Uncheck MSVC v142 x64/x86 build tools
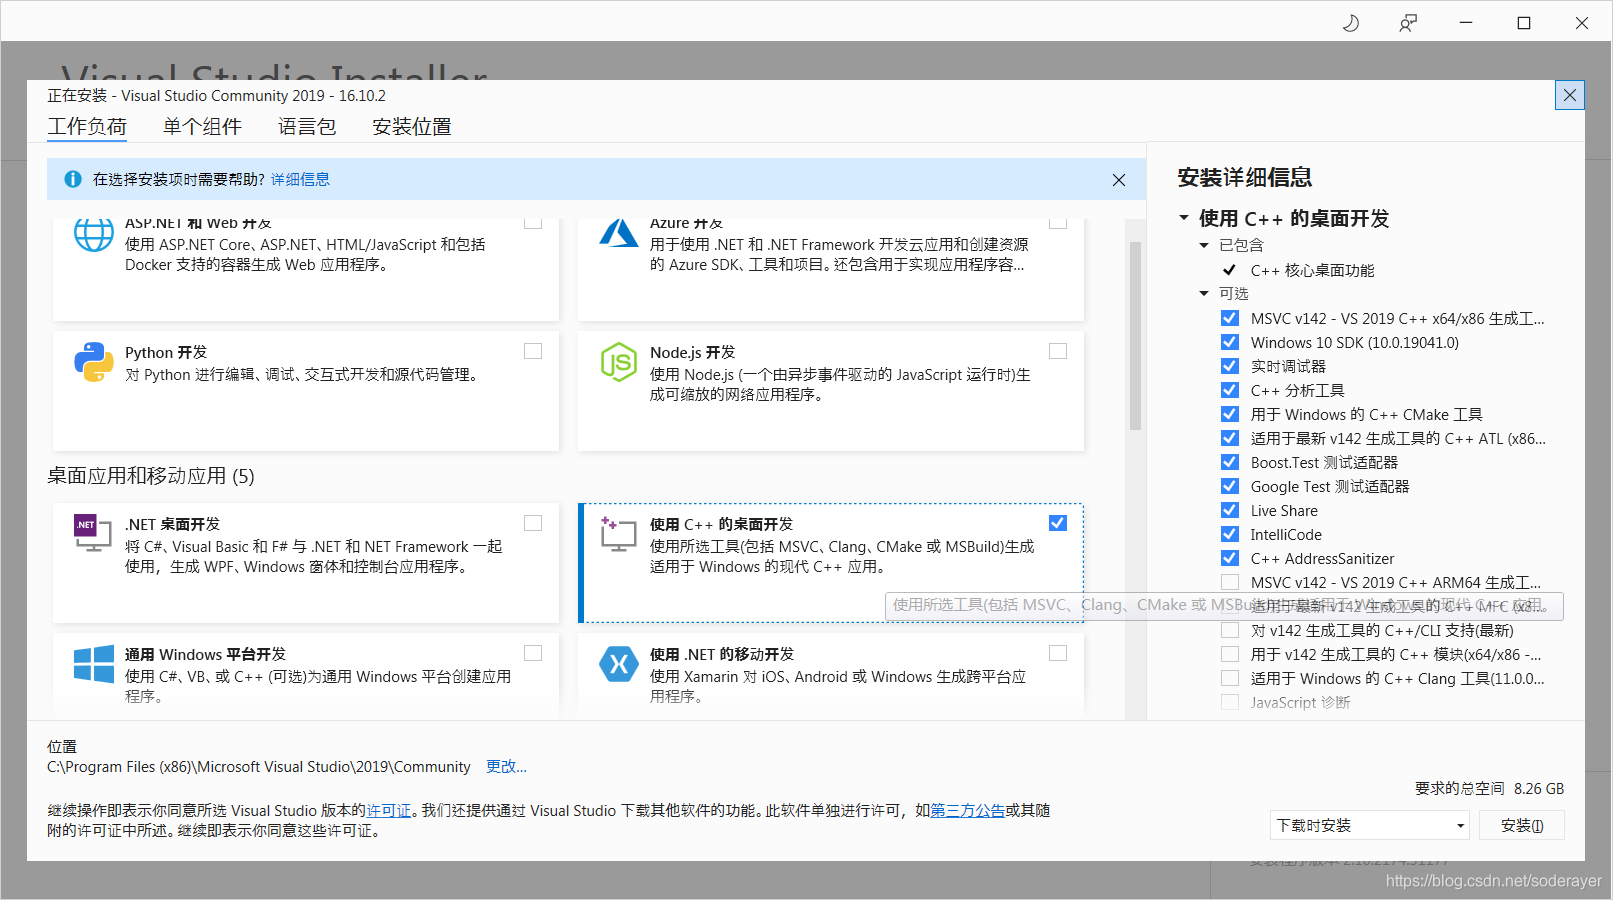1613x900 pixels. coord(1230,318)
